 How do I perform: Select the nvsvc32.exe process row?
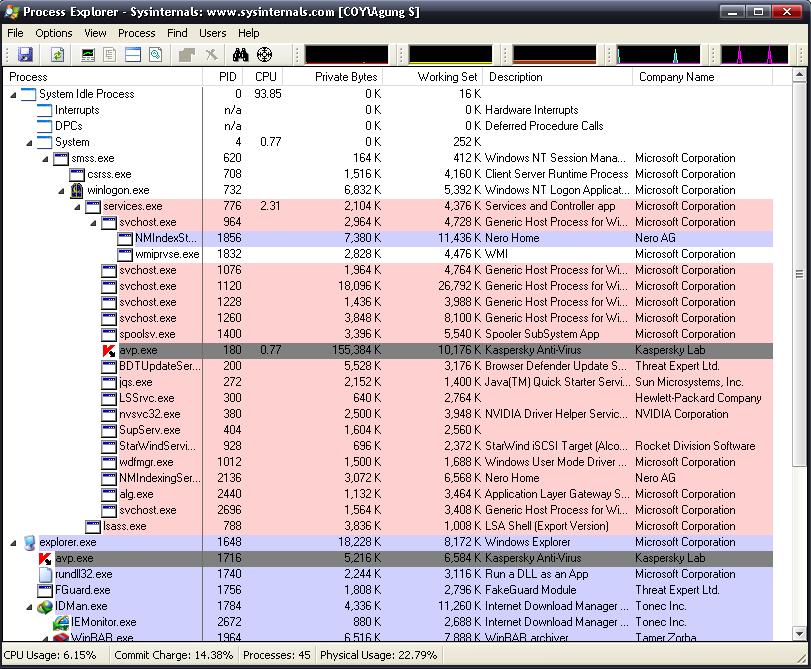tap(388, 414)
